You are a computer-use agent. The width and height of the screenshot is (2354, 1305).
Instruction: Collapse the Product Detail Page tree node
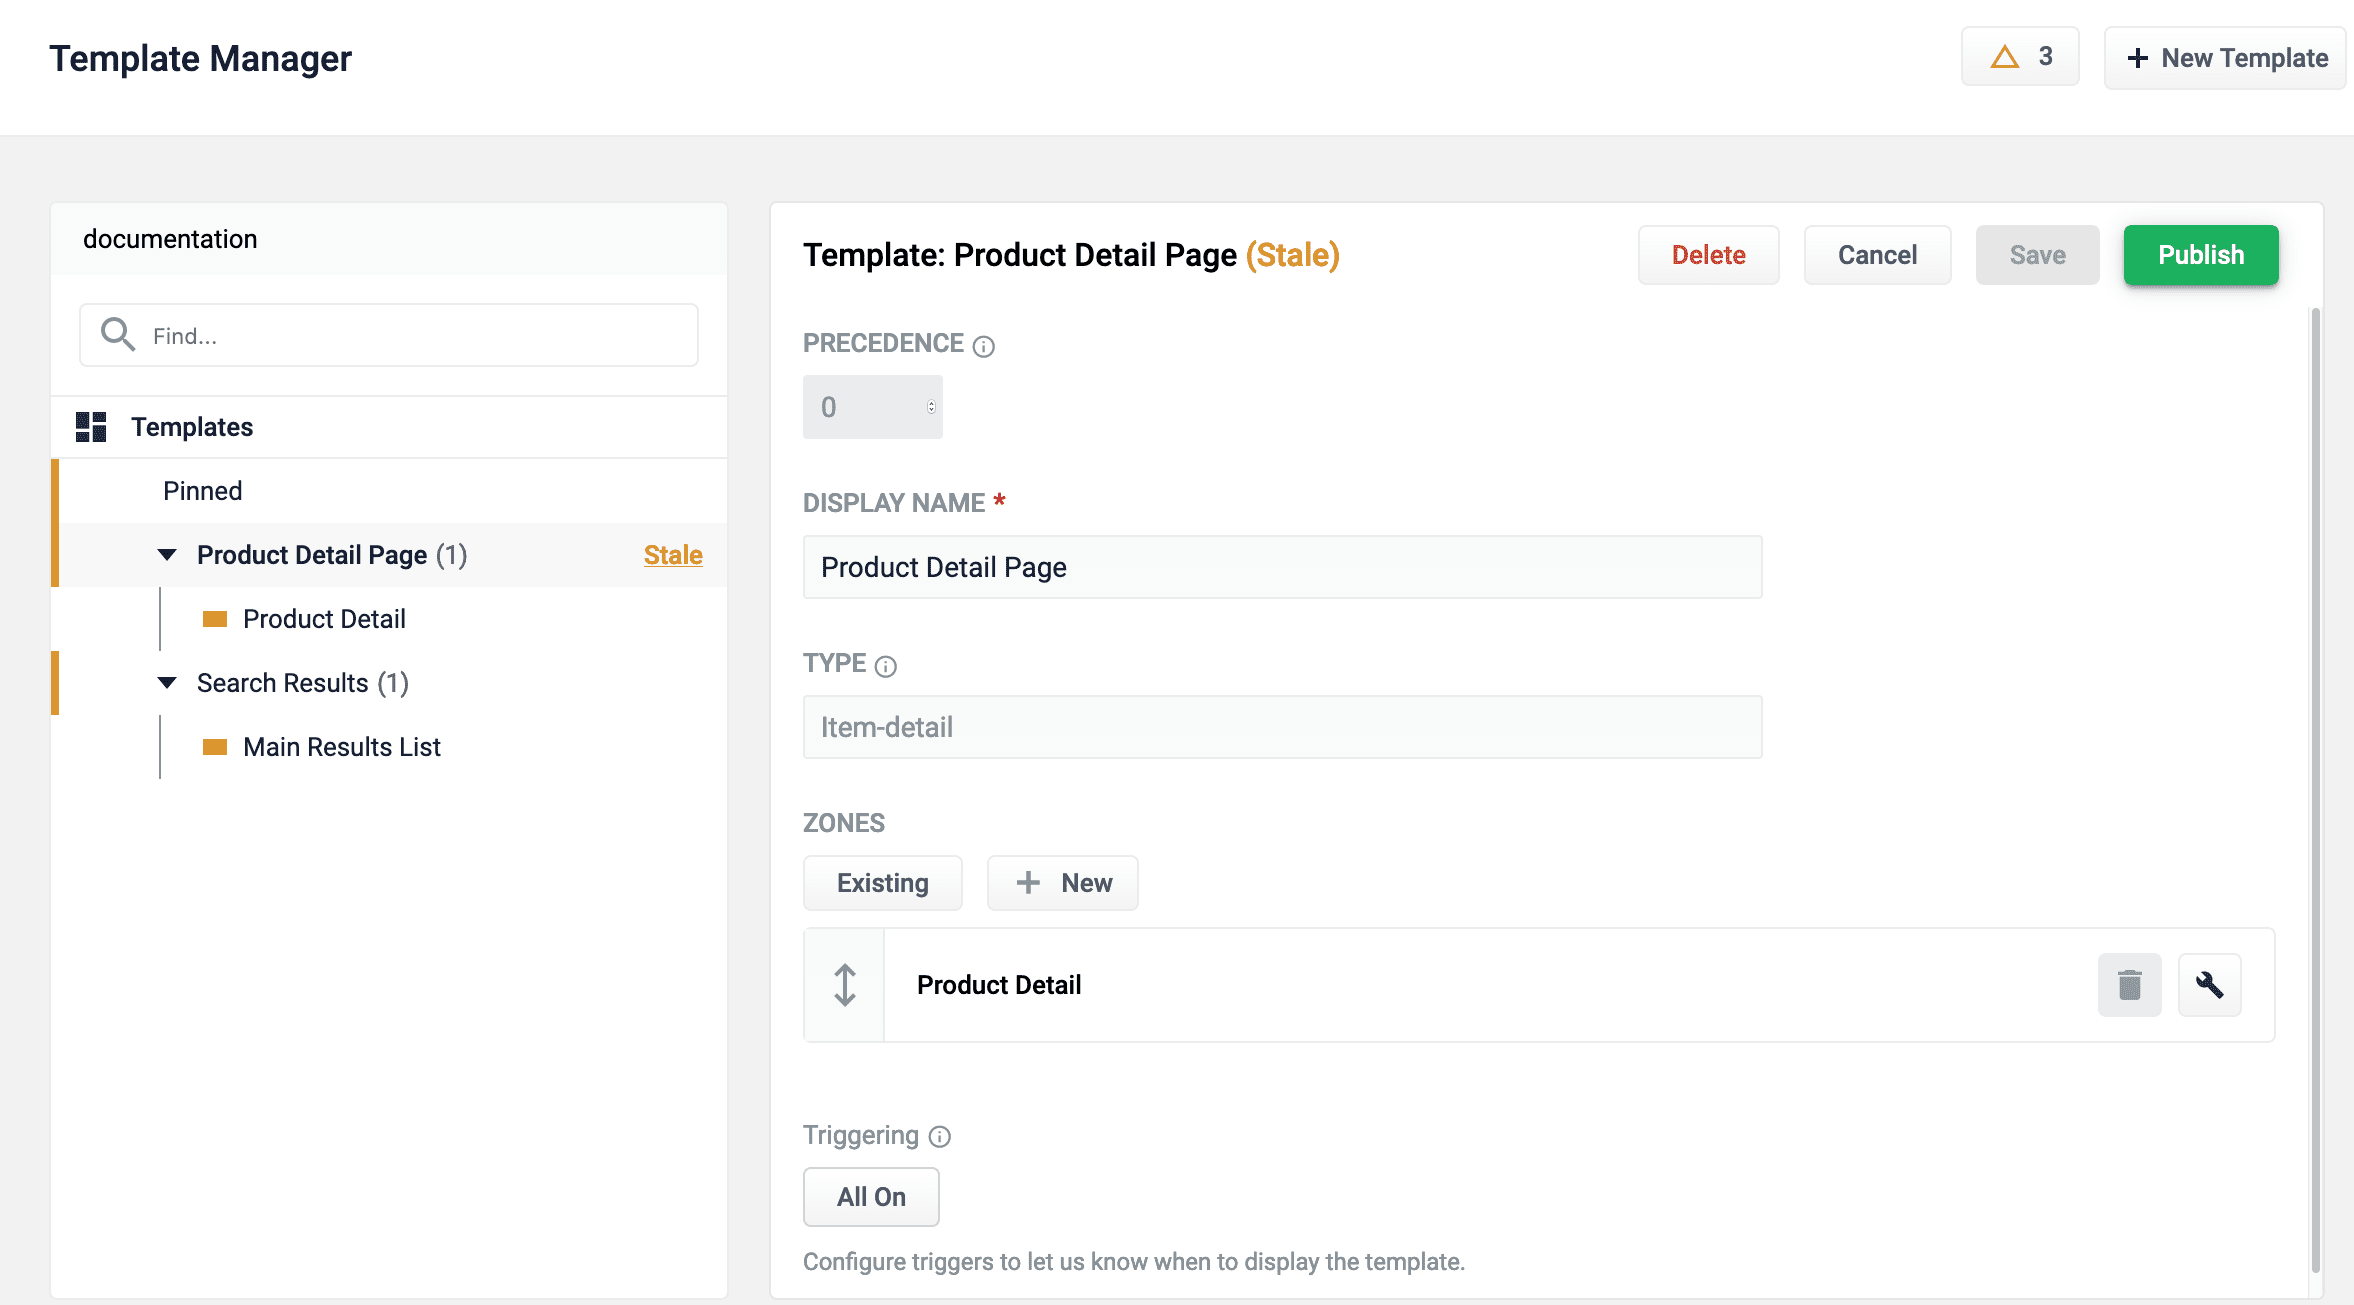pyautogui.click(x=166, y=555)
